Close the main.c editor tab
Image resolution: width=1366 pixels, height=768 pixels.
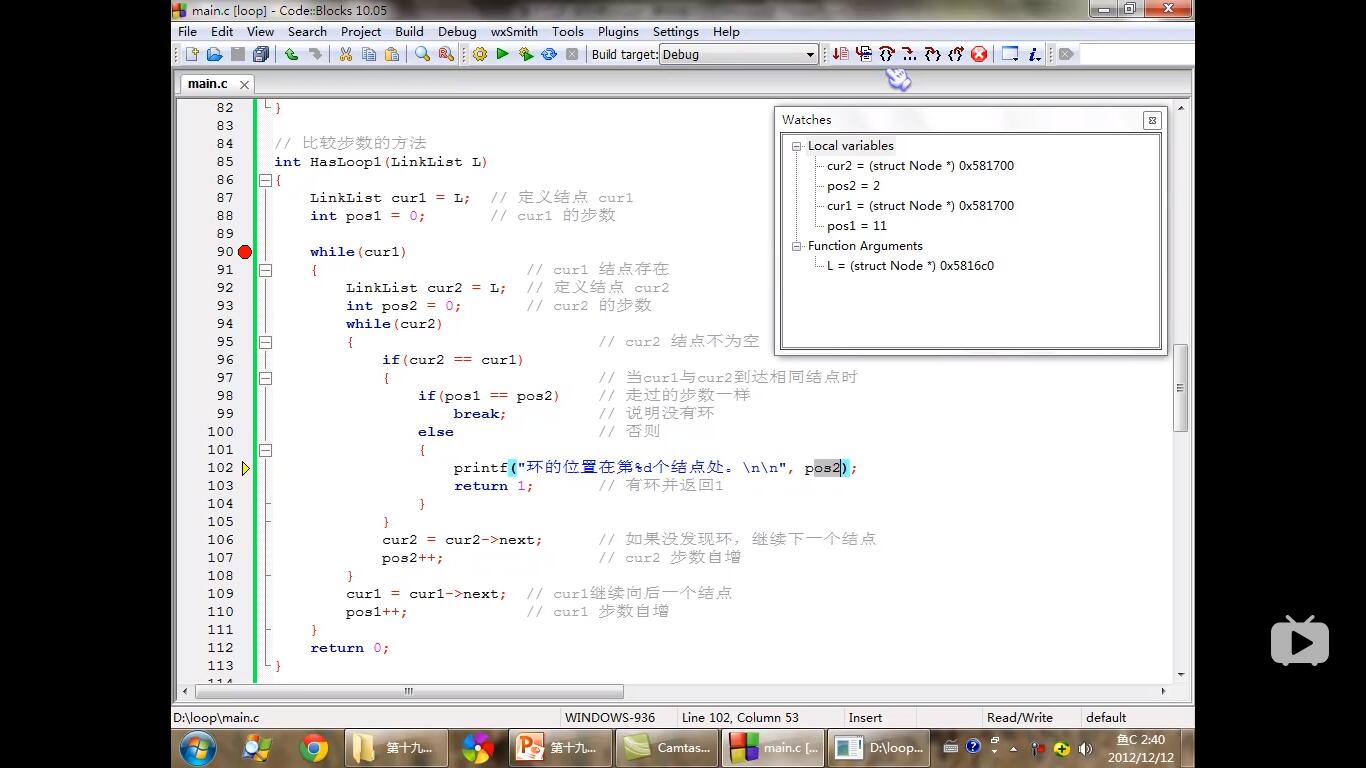click(x=244, y=85)
